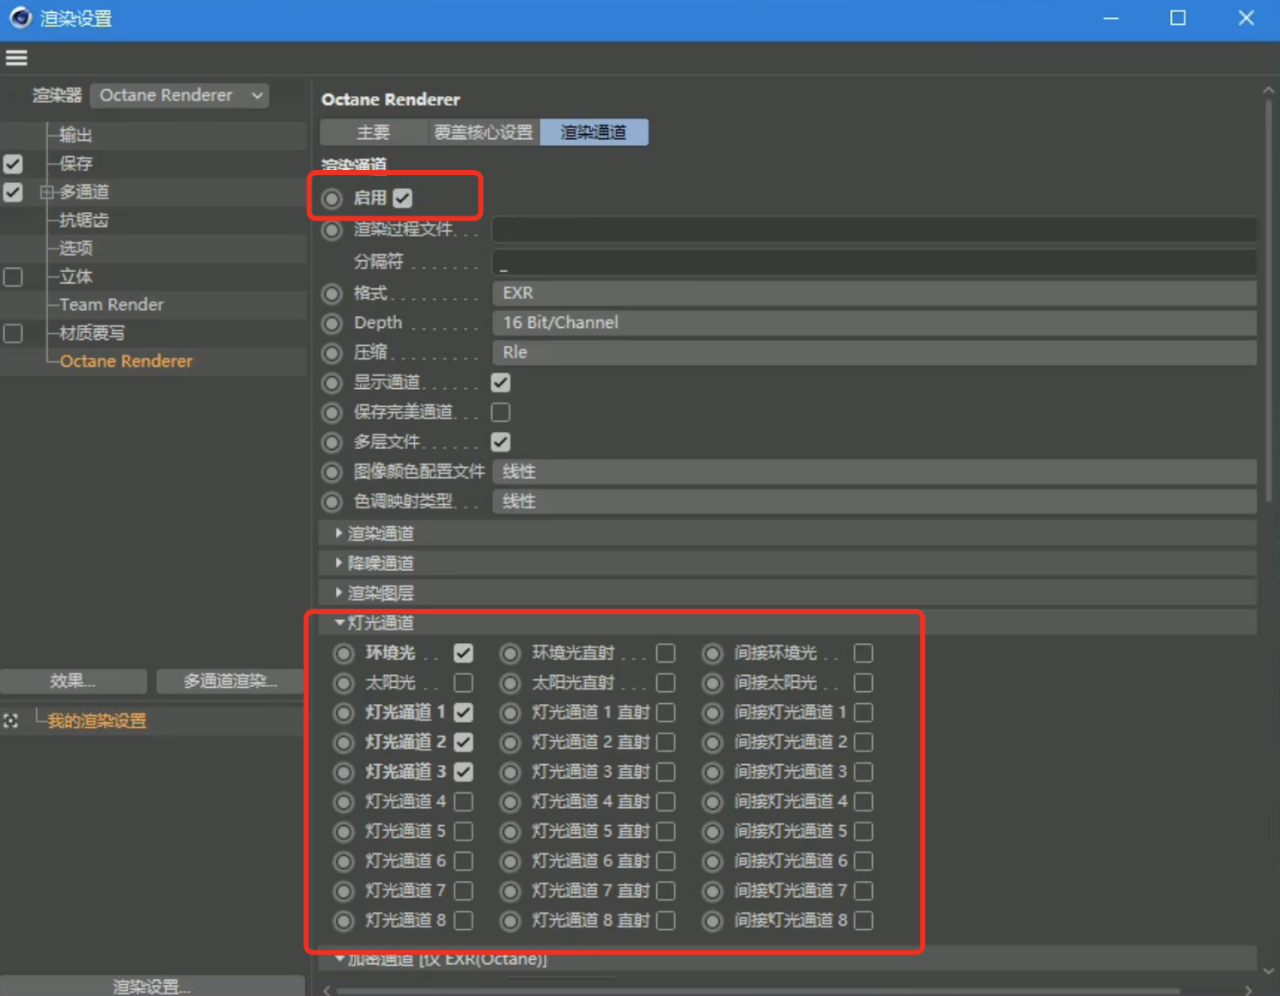Click the Cinema 4D logo icon
Viewport: 1280px width, 996px height.
pos(20,18)
